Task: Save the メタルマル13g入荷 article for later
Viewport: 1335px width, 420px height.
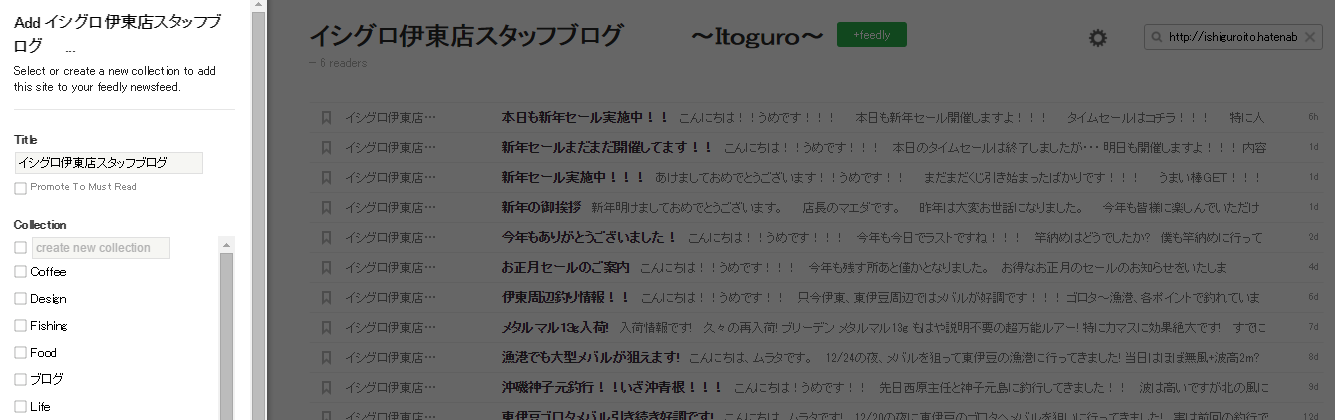Action: (x=326, y=327)
